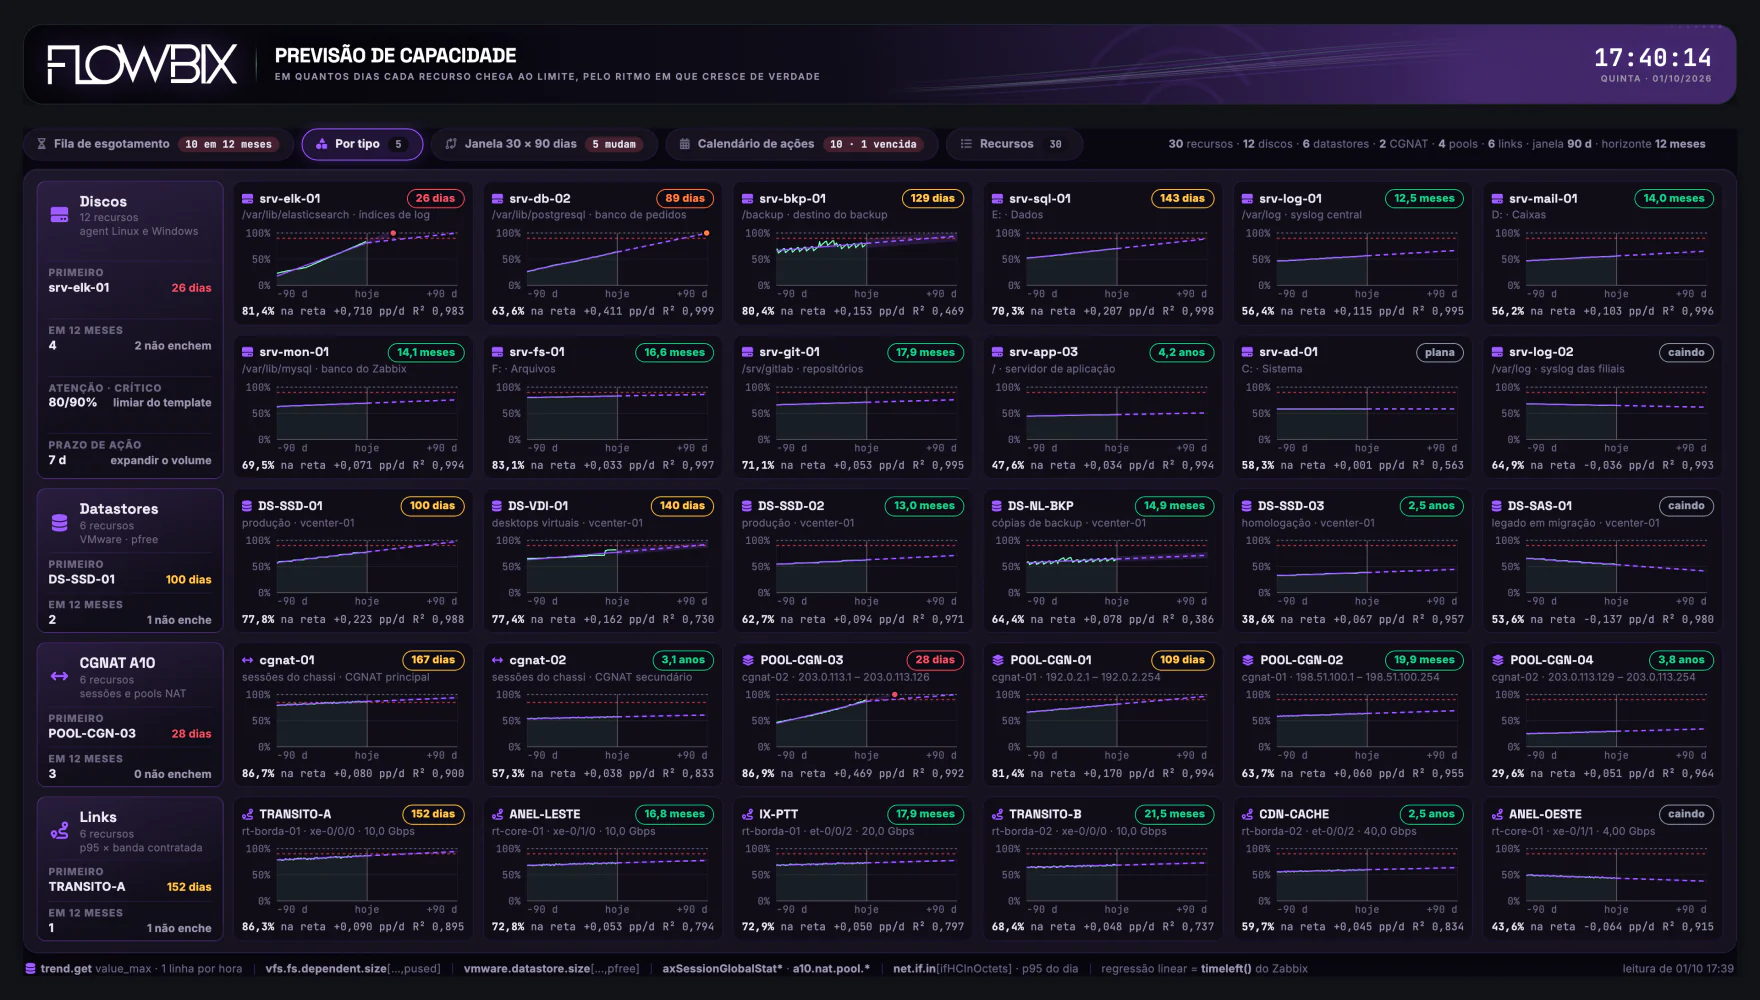Click the Discos panel disk icon
Image resolution: width=1760 pixels, height=1000 pixels.
[60, 215]
